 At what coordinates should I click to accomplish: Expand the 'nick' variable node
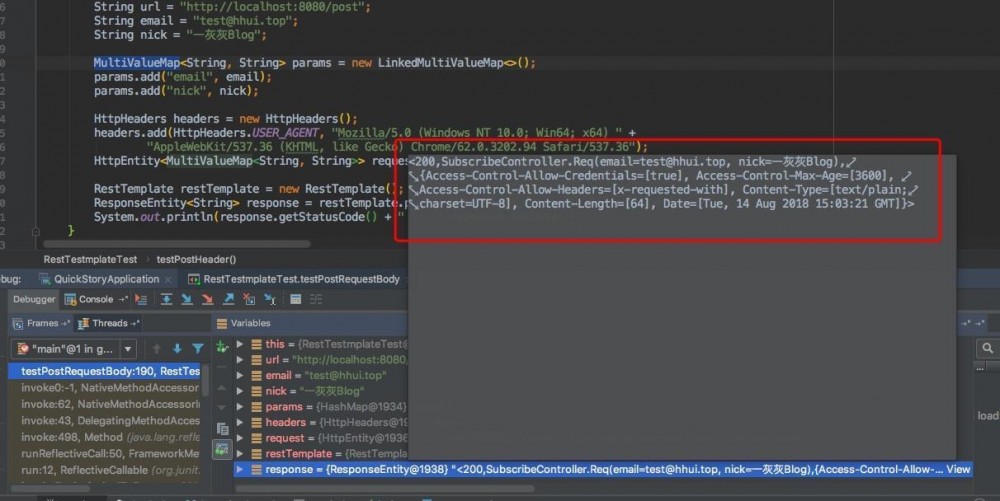[240, 391]
